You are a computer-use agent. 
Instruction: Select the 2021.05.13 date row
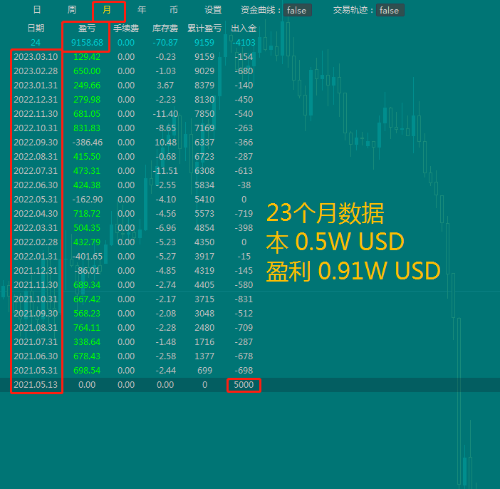tap(36, 385)
